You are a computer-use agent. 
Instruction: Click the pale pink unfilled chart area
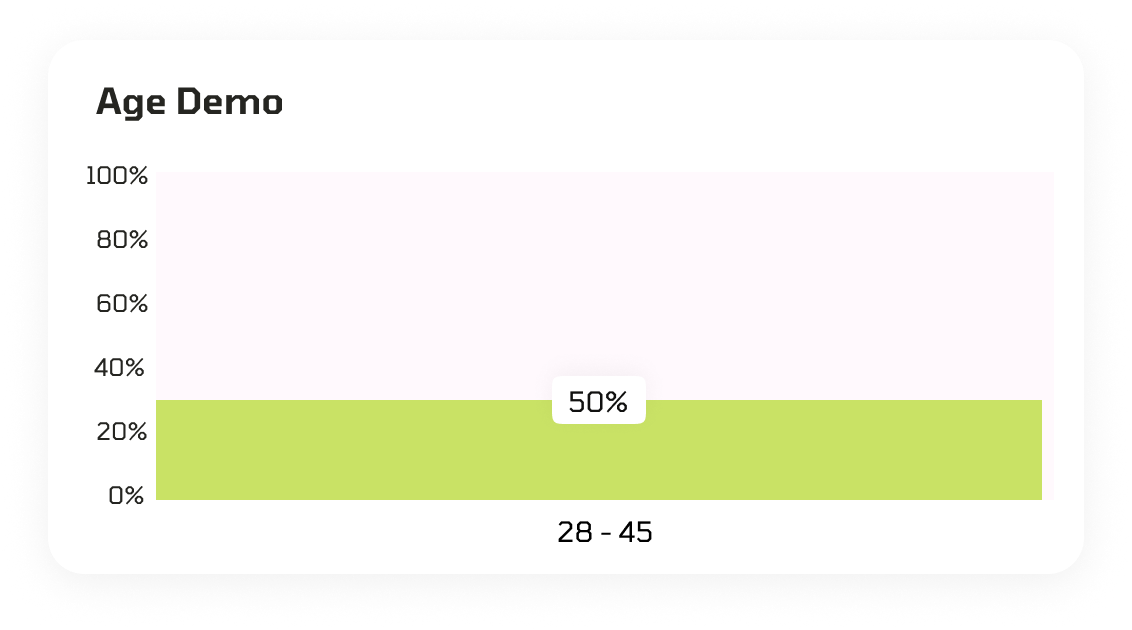point(605,286)
